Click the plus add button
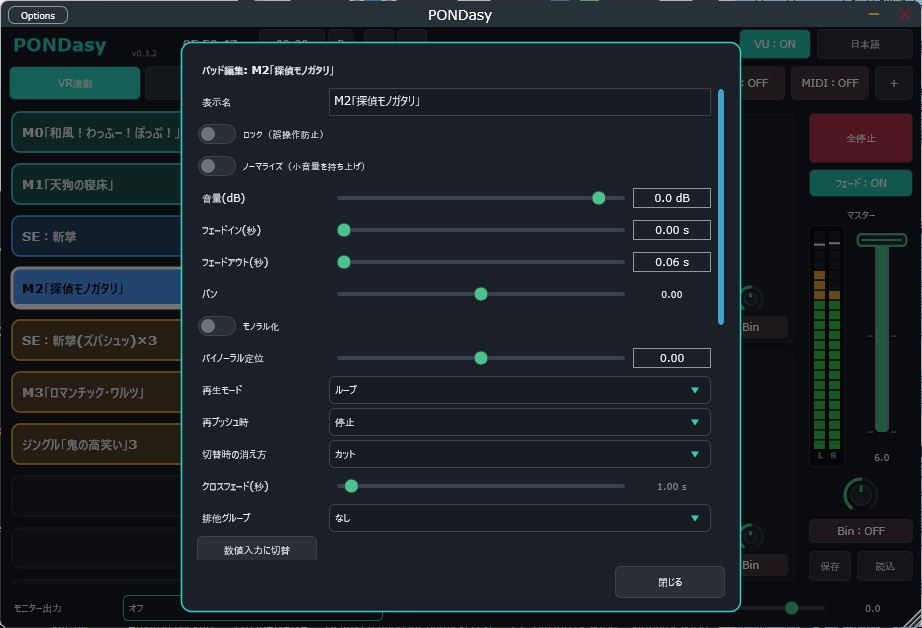The height and width of the screenshot is (628, 922). click(894, 83)
